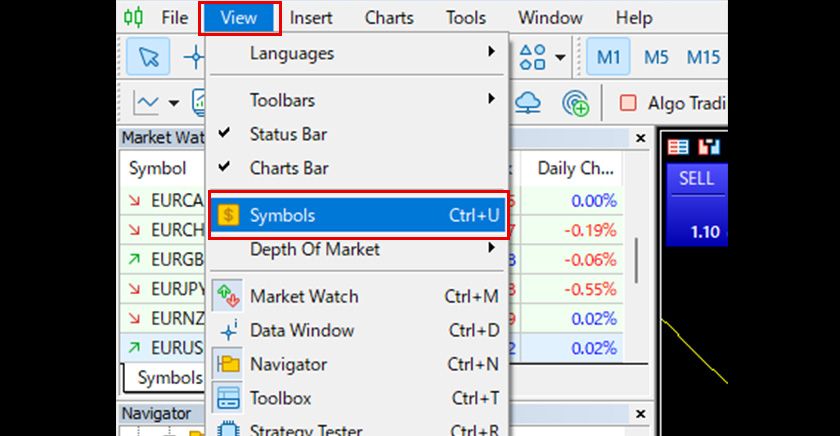The height and width of the screenshot is (436, 840).
Task: Click the Data Window crosshair icon
Action: coord(229,330)
